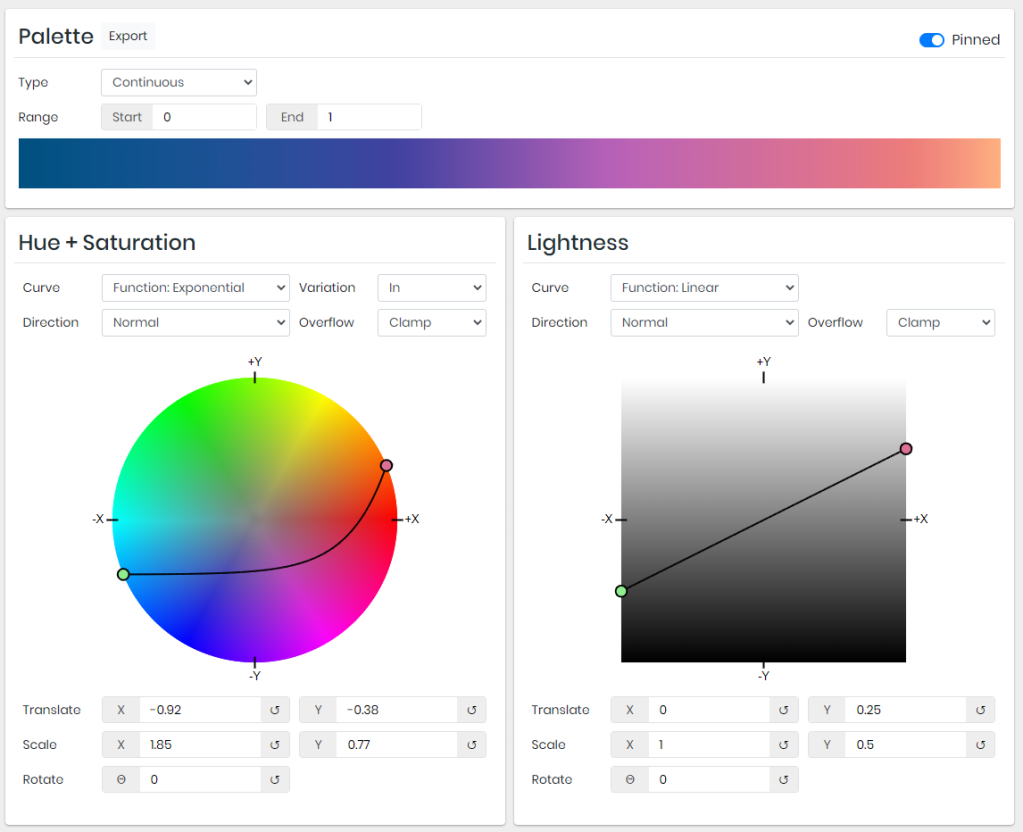1023x832 pixels.
Task: Open Lightness Direction dropdown
Action: [x=704, y=323]
